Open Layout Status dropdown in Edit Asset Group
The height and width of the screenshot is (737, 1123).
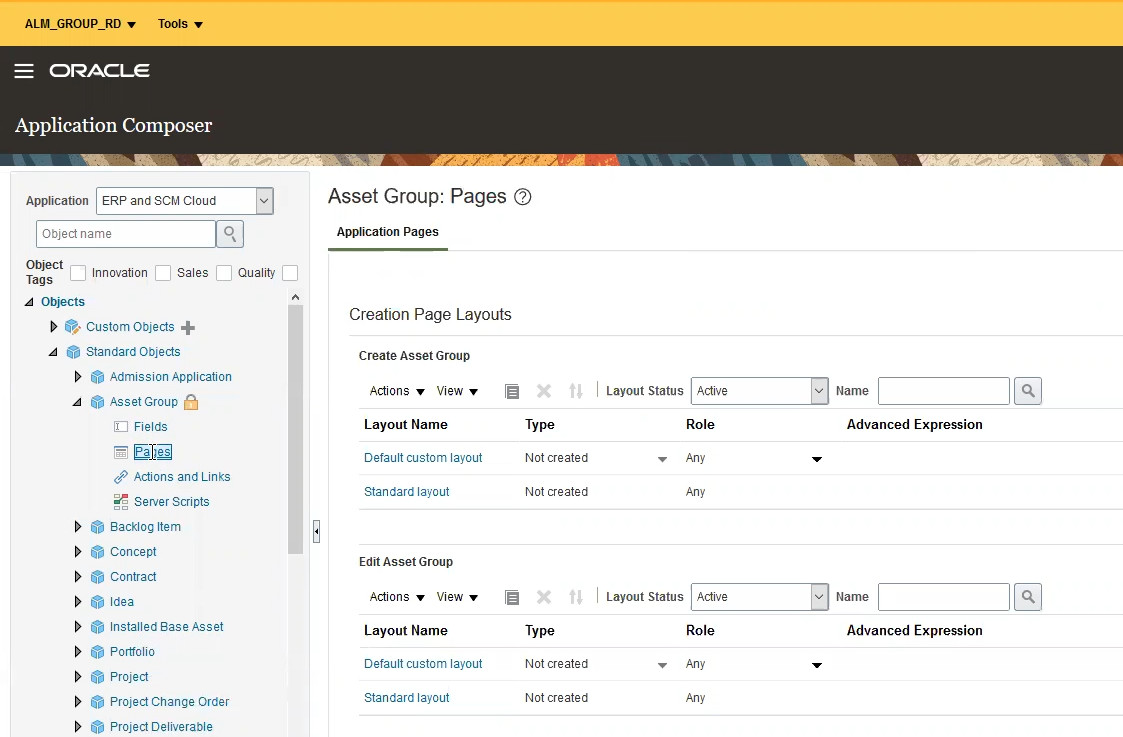click(819, 597)
